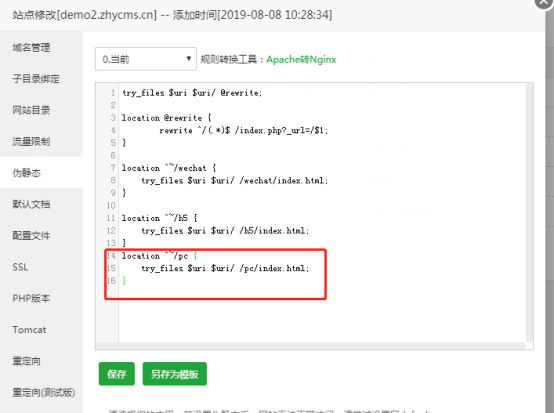Click the green 保存 button

tap(117, 374)
